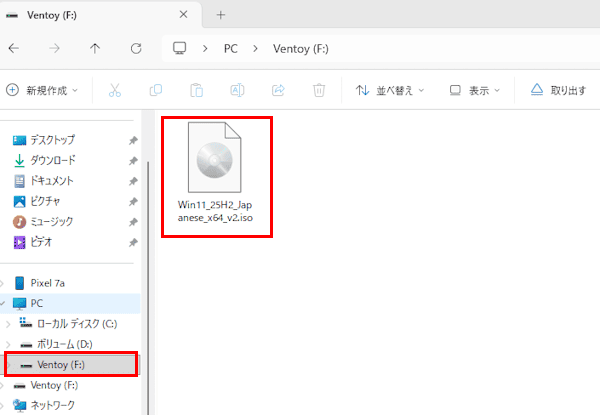Collapse the PC tree node

[x=2, y=304]
